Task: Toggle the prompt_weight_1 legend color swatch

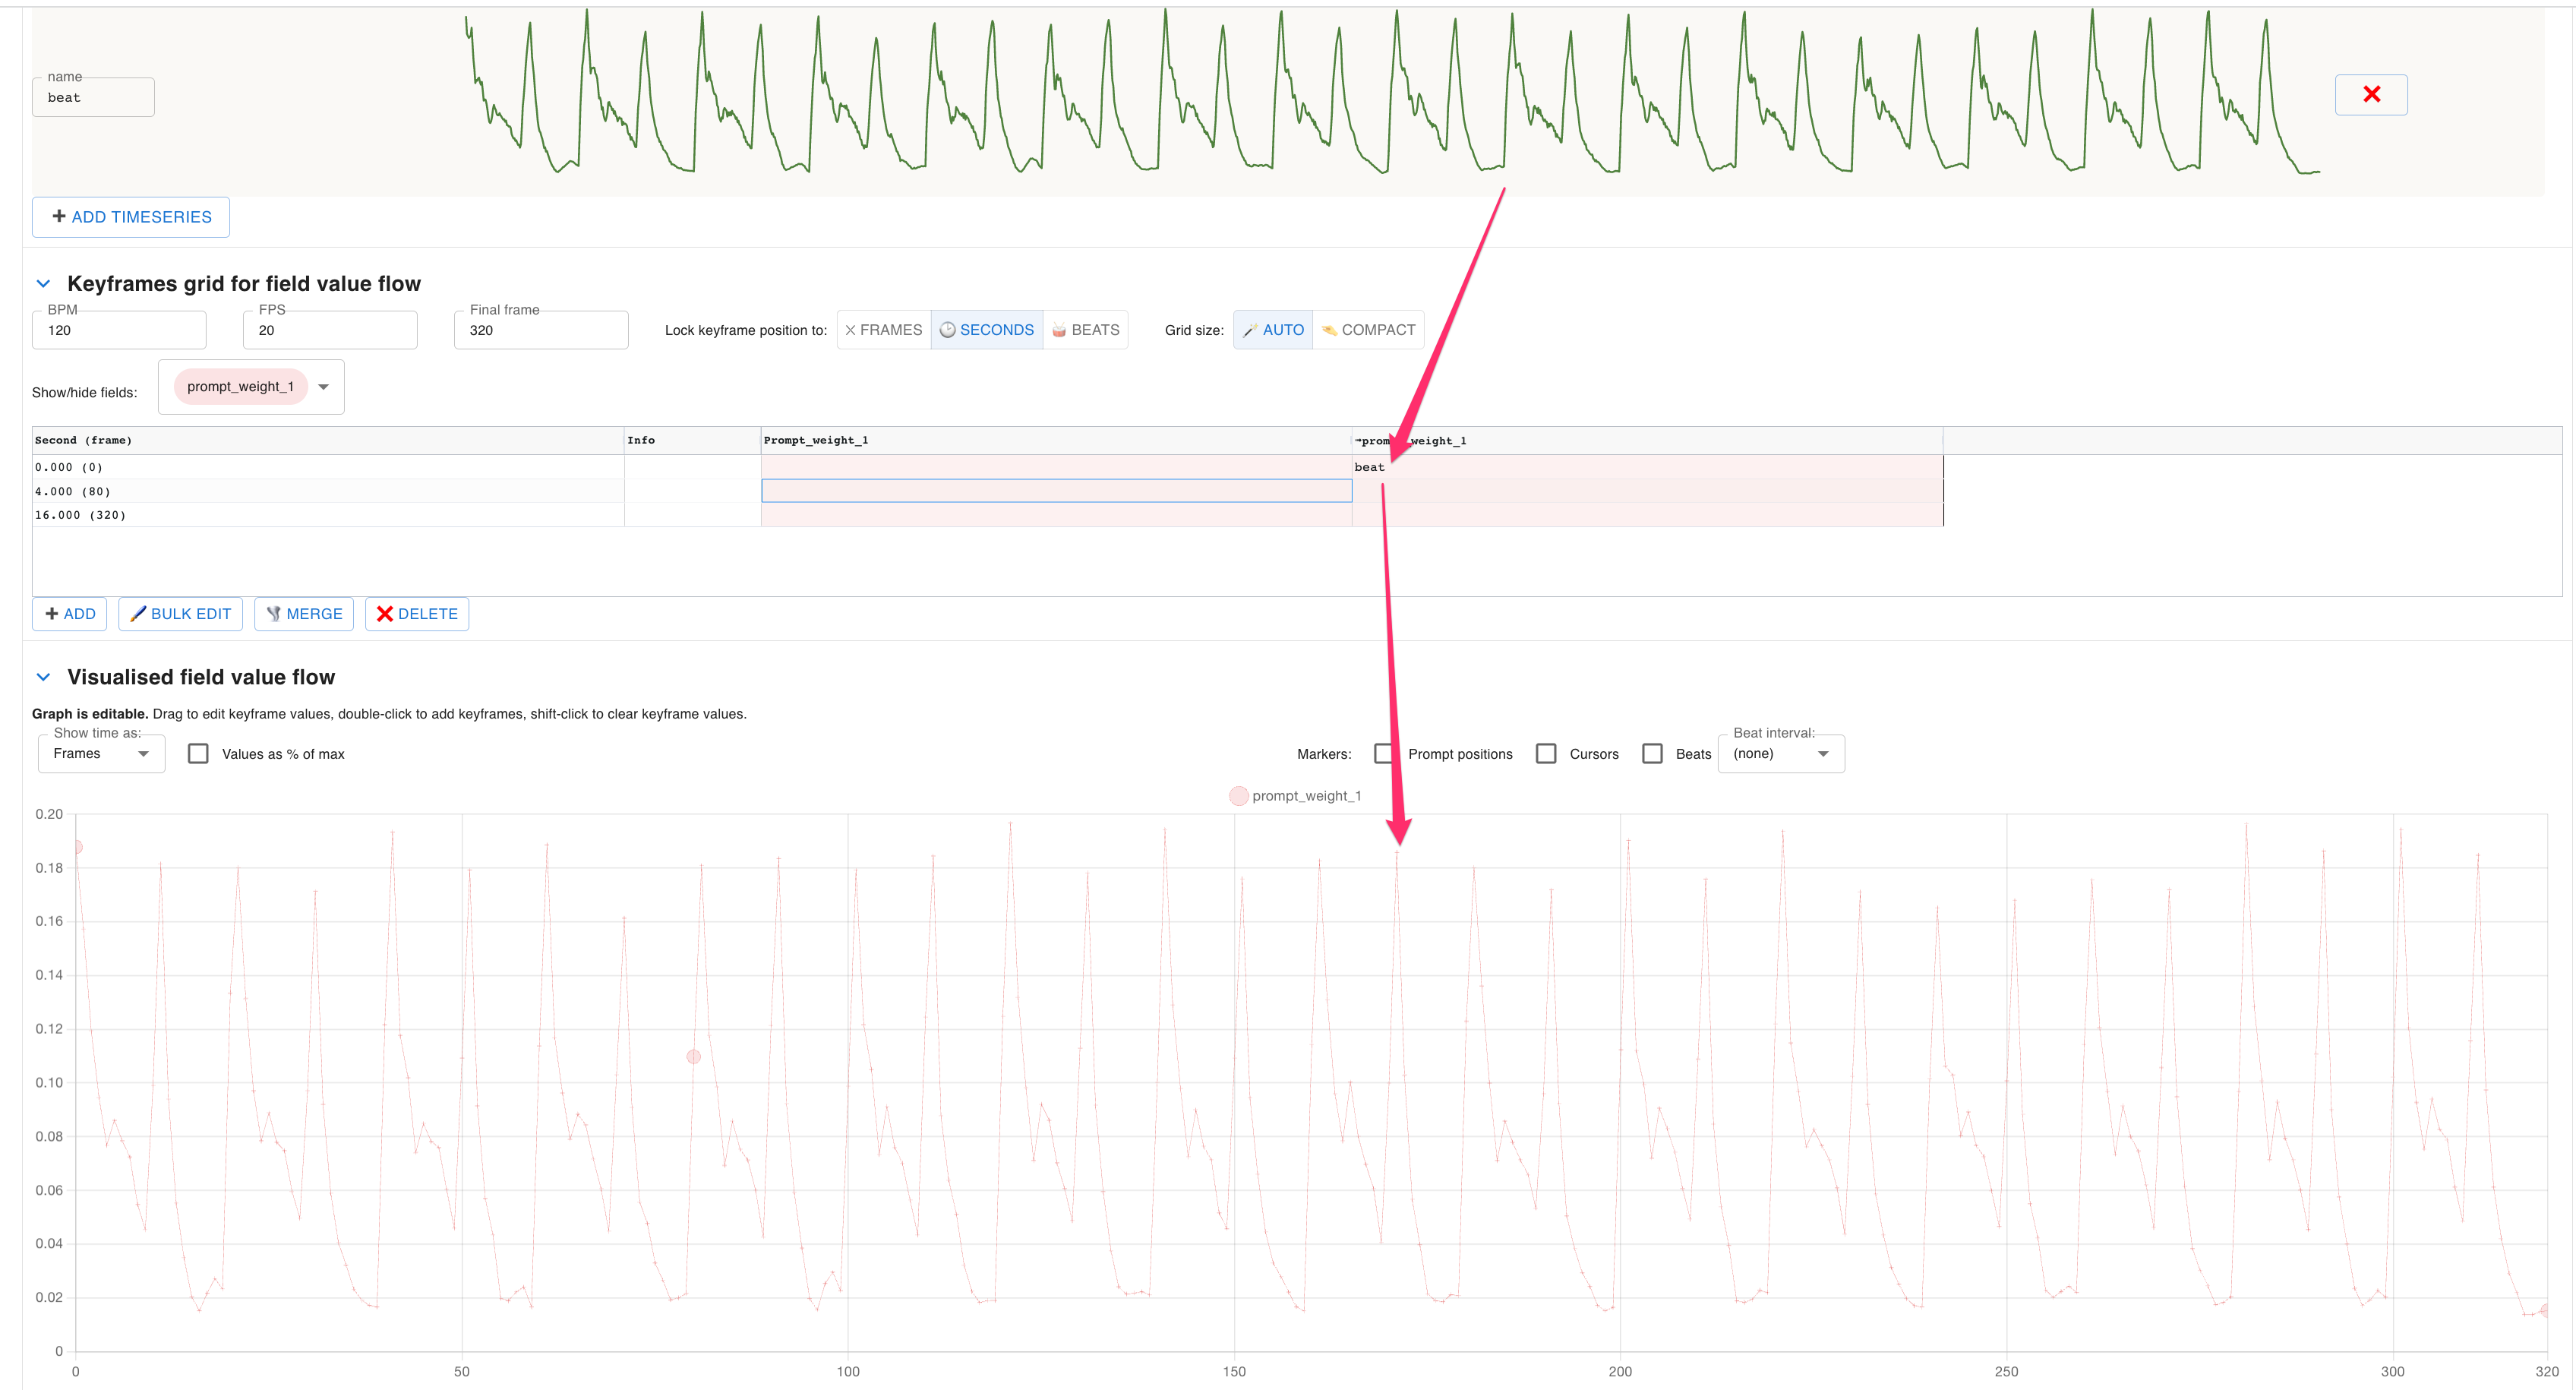Action: pyautogui.click(x=1238, y=796)
